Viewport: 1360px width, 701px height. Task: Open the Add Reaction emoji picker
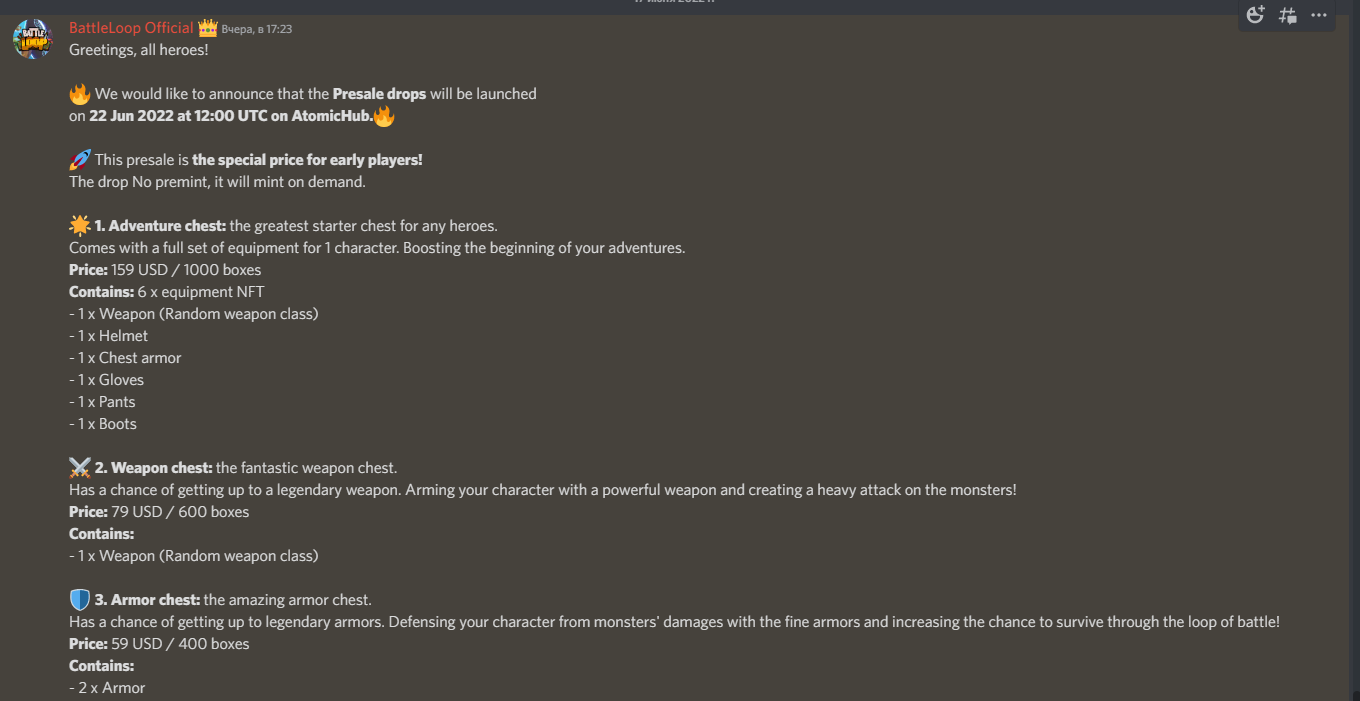coord(1256,15)
